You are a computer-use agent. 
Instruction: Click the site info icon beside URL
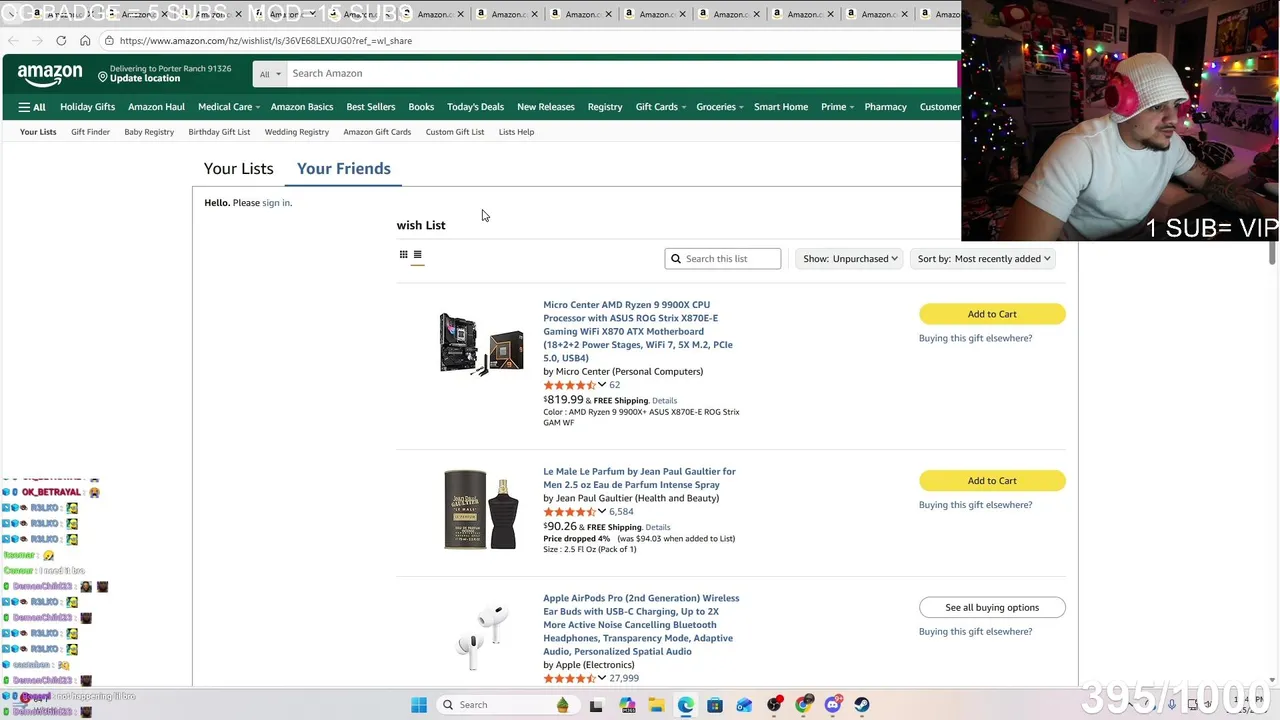pos(108,41)
